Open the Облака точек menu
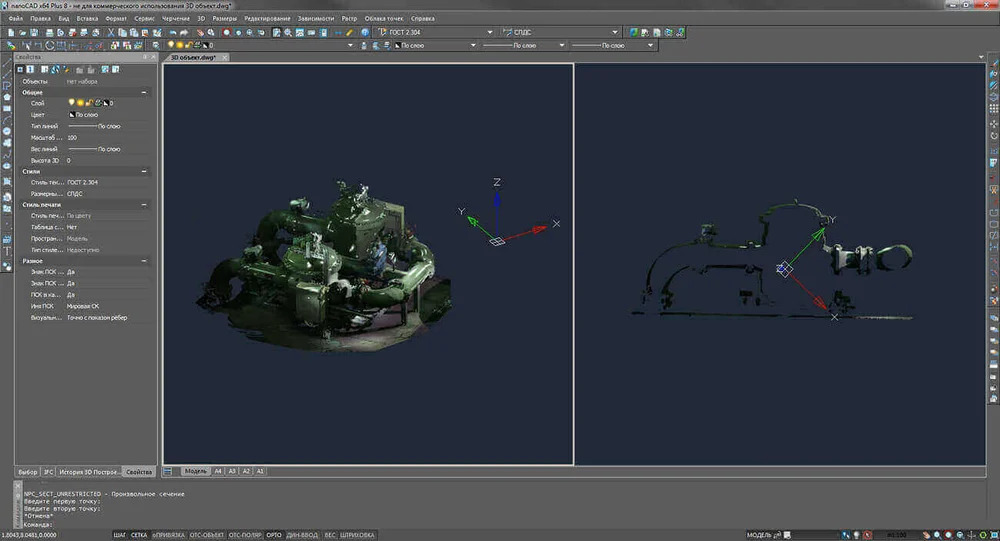This screenshot has height=541, width=1000. click(x=385, y=18)
